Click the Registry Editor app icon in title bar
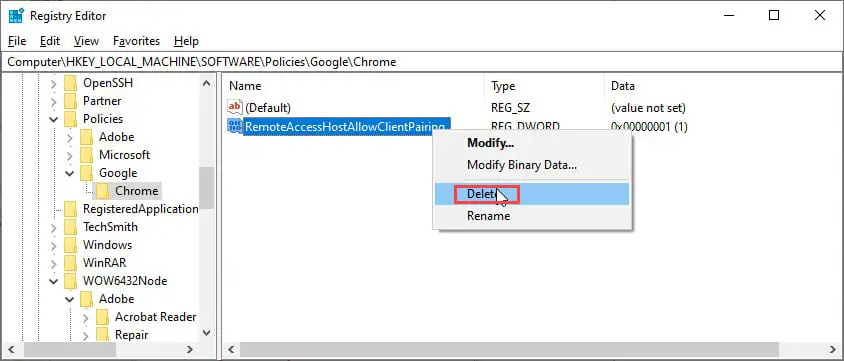The height and width of the screenshot is (361, 844). [x=16, y=16]
